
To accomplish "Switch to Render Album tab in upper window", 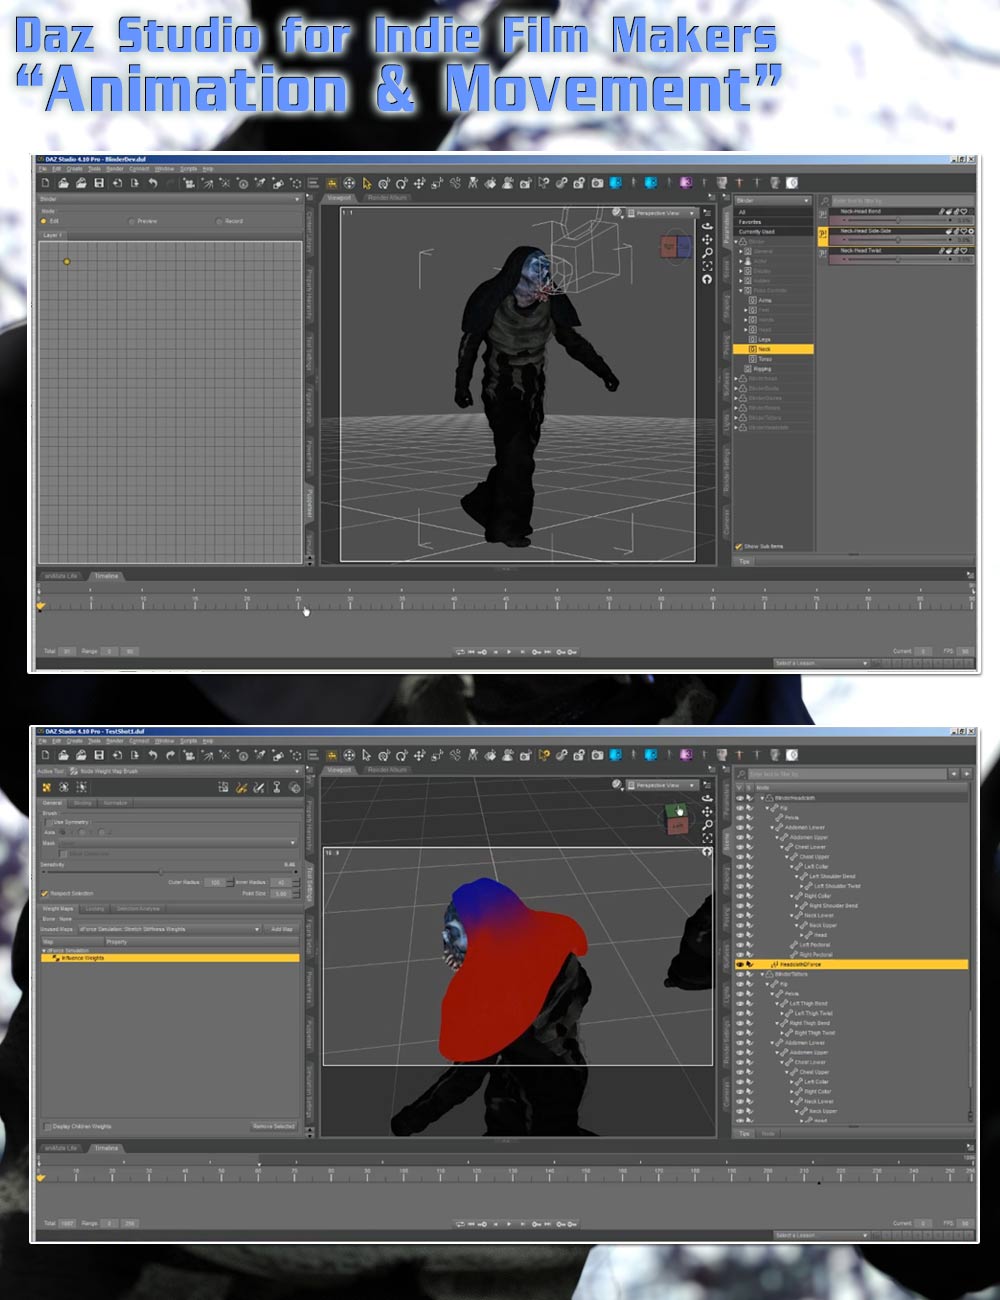I will (x=387, y=198).
